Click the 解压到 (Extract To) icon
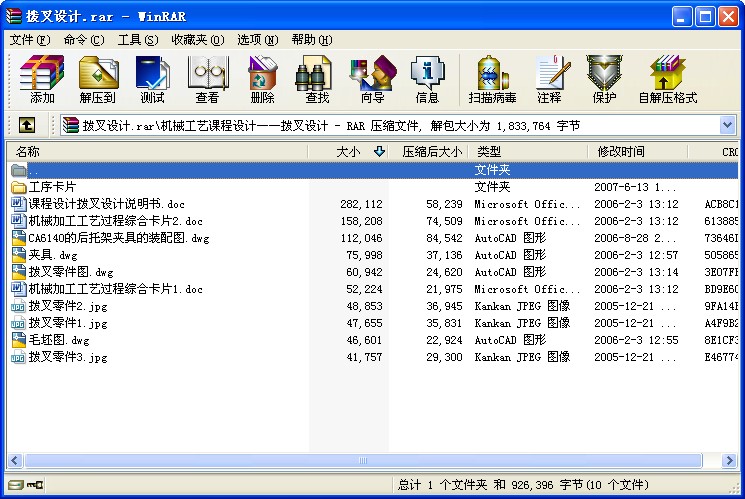This screenshot has width=745, height=499. [98, 79]
